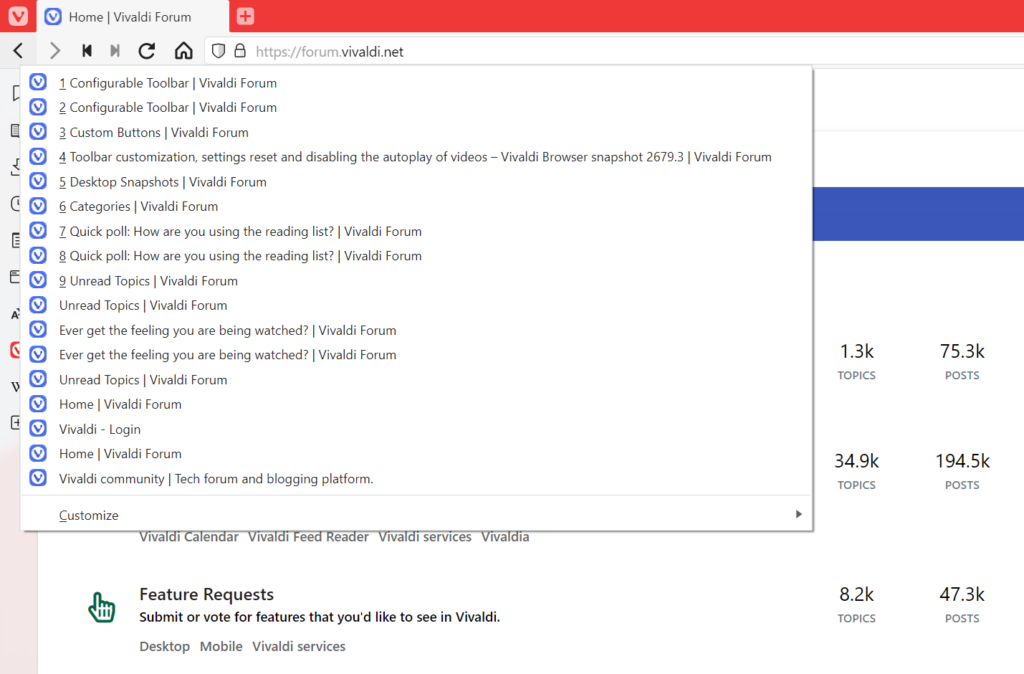The height and width of the screenshot is (674, 1024).
Task: Click favicon of Vivaldi - Login entry
Action: tap(39, 428)
